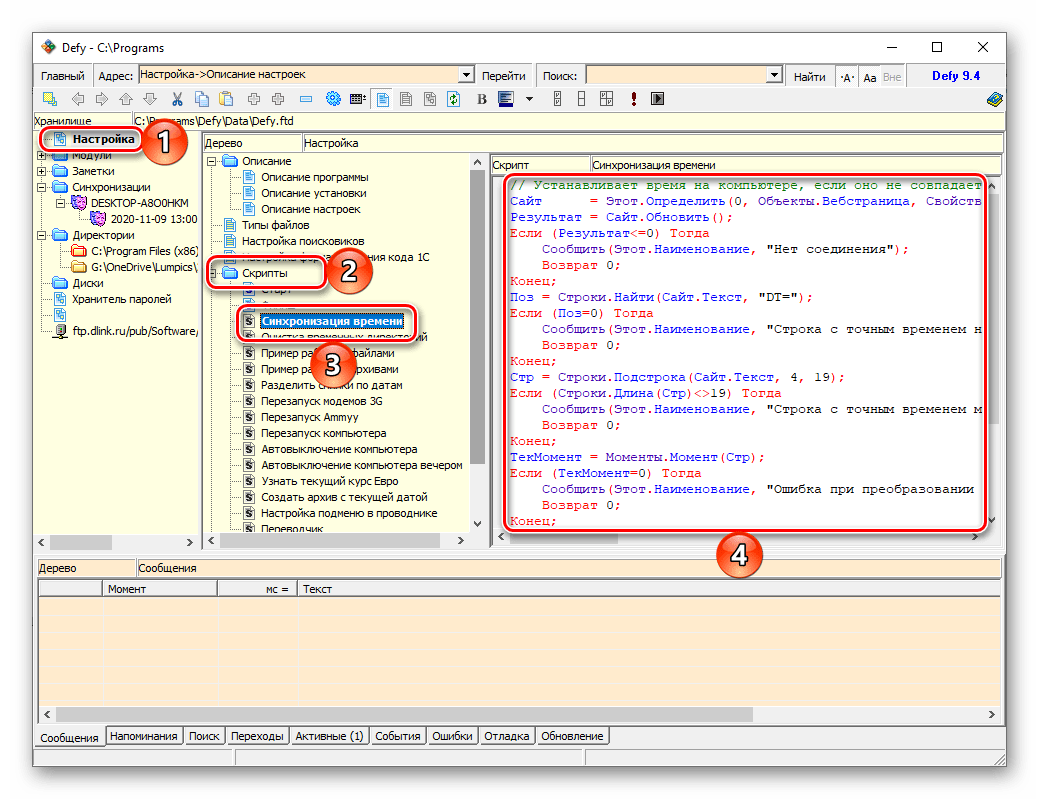Screen dimensions: 1039x799
Task: Toggle the Aa case-sensitive search button
Action: [x=869, y=76]
